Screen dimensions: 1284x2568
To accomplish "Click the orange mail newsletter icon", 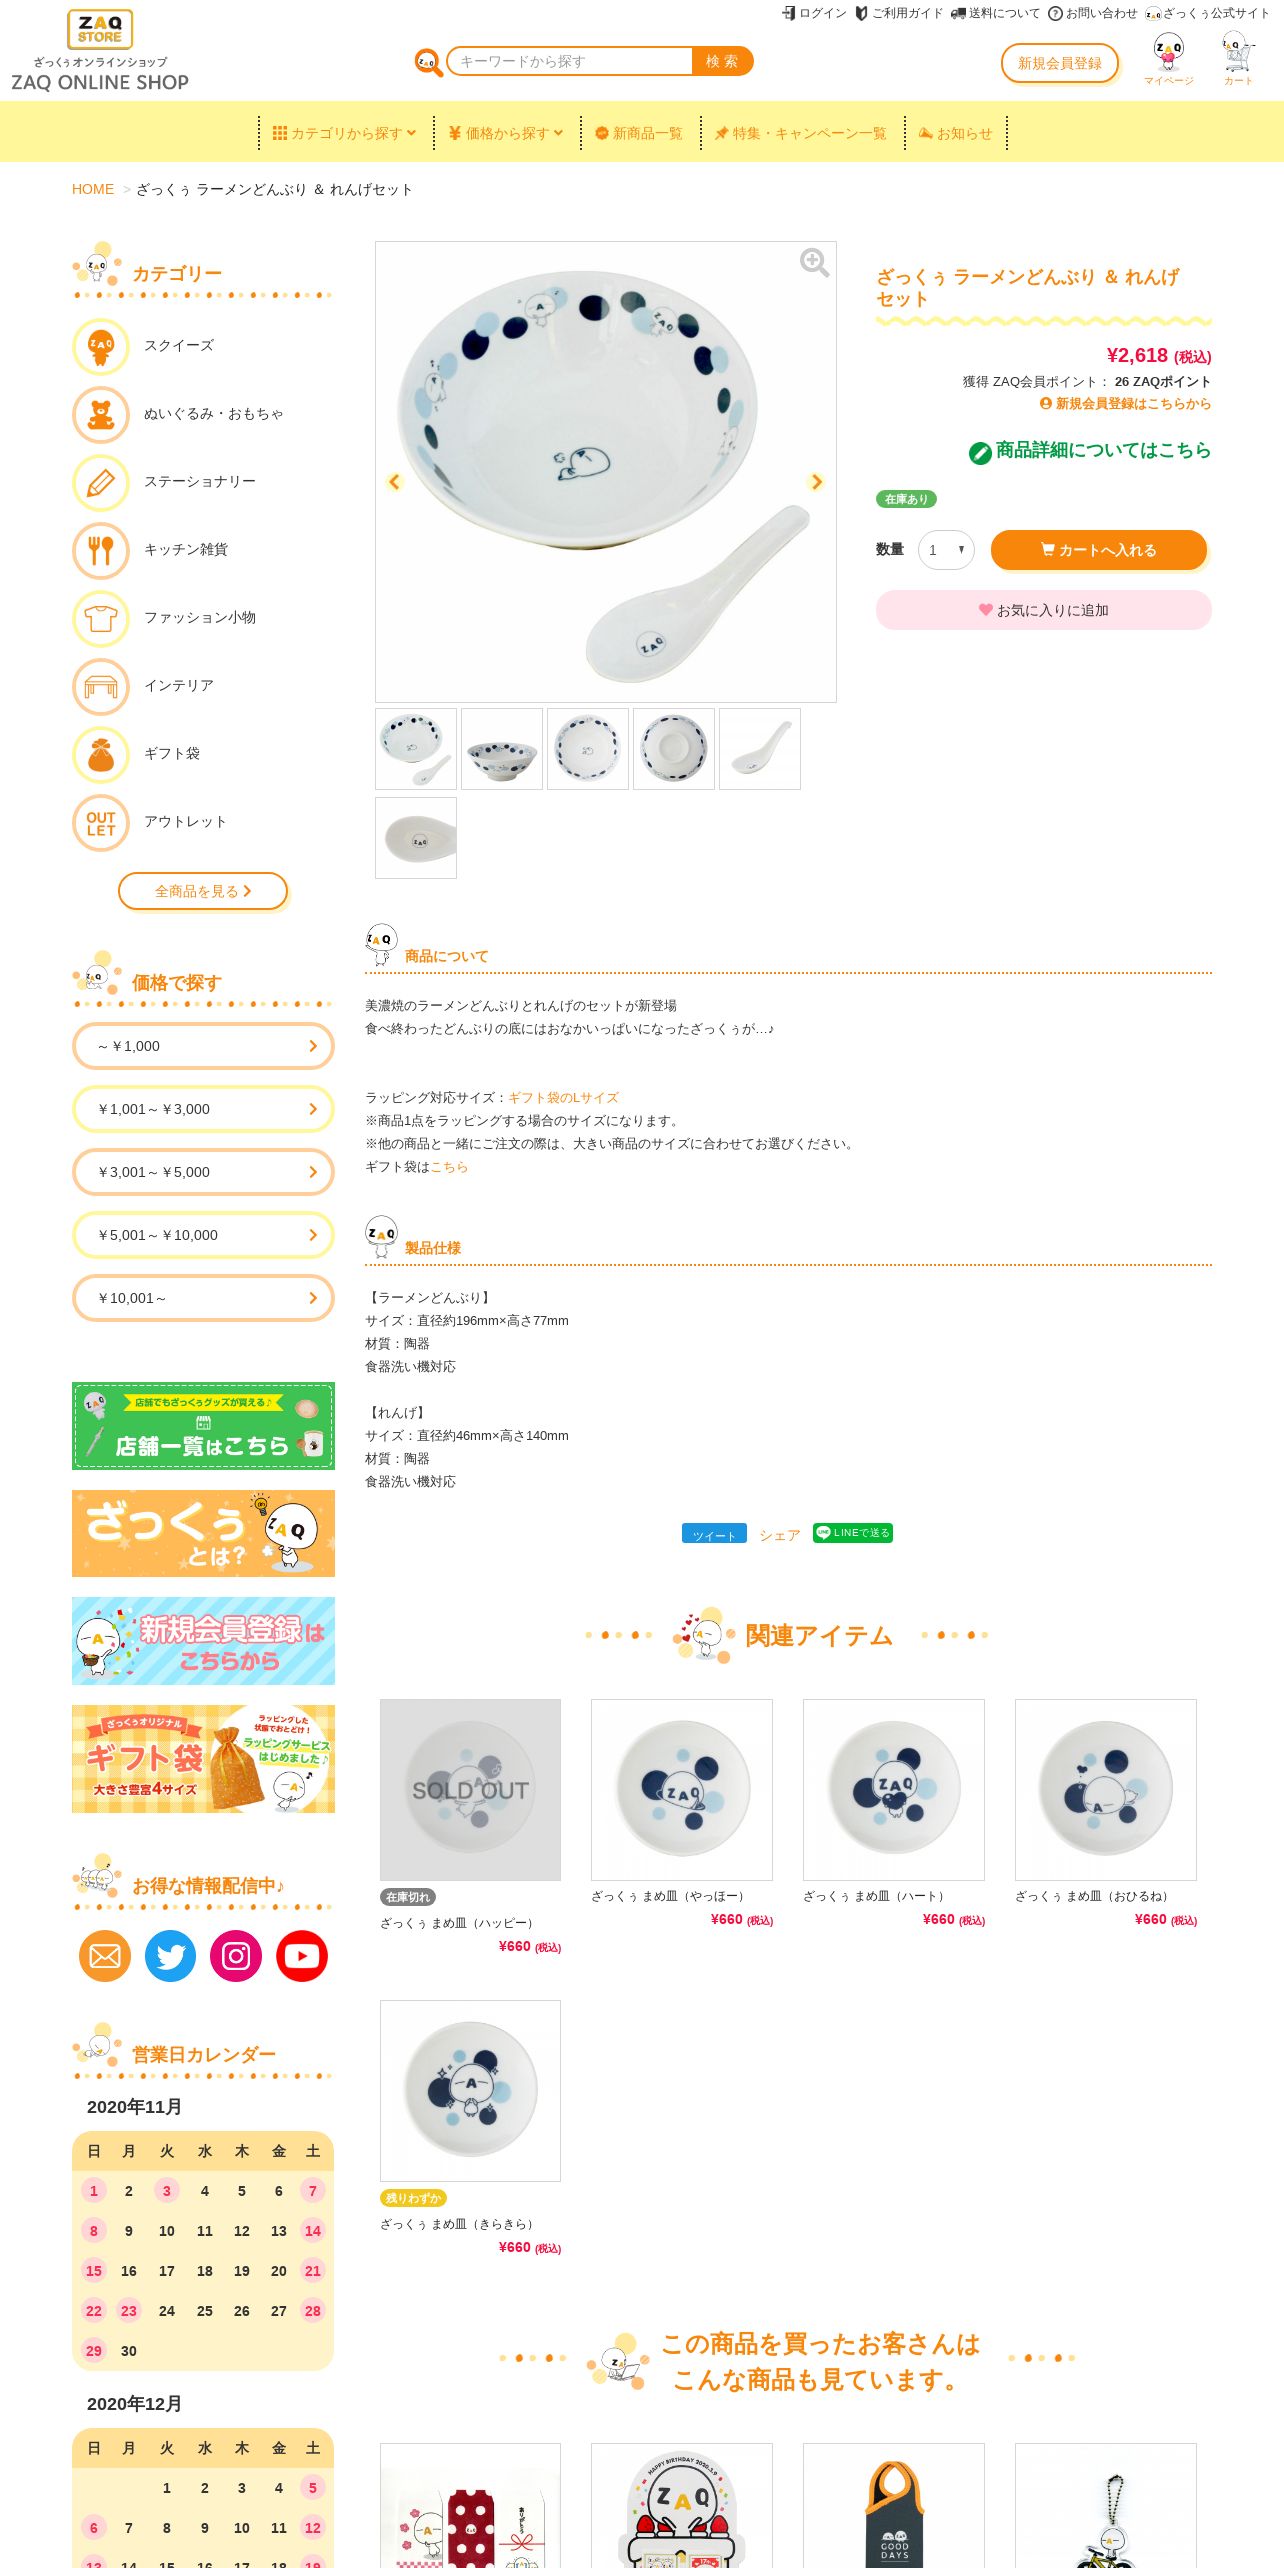I will 104,1955.
